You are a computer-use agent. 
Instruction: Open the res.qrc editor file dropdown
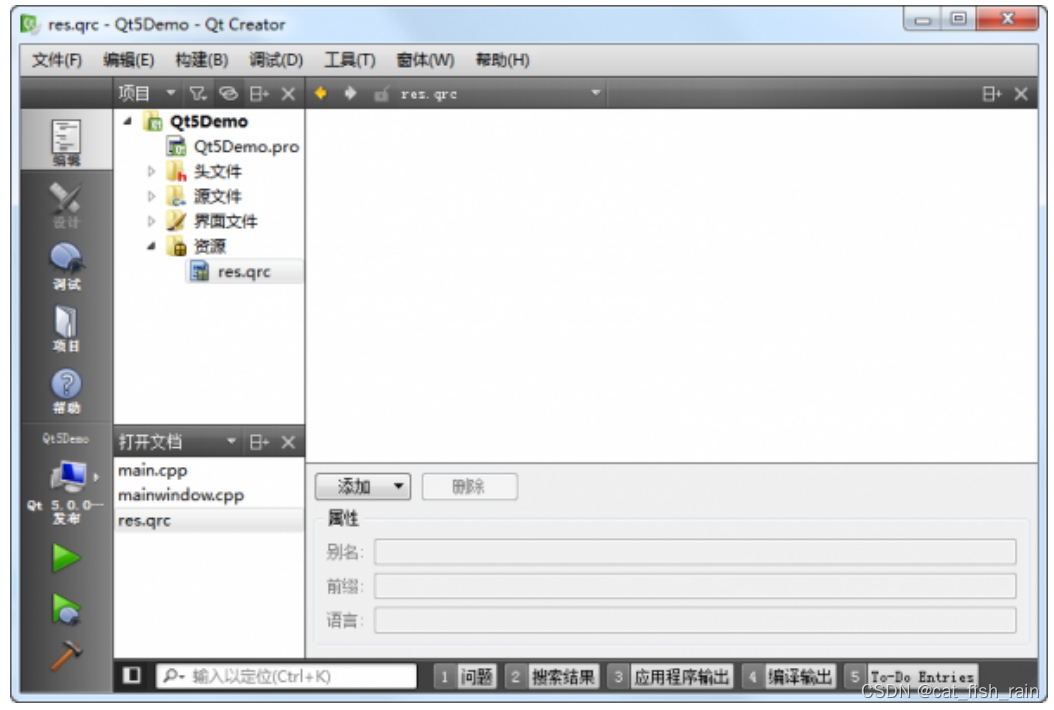pos(596,92)
